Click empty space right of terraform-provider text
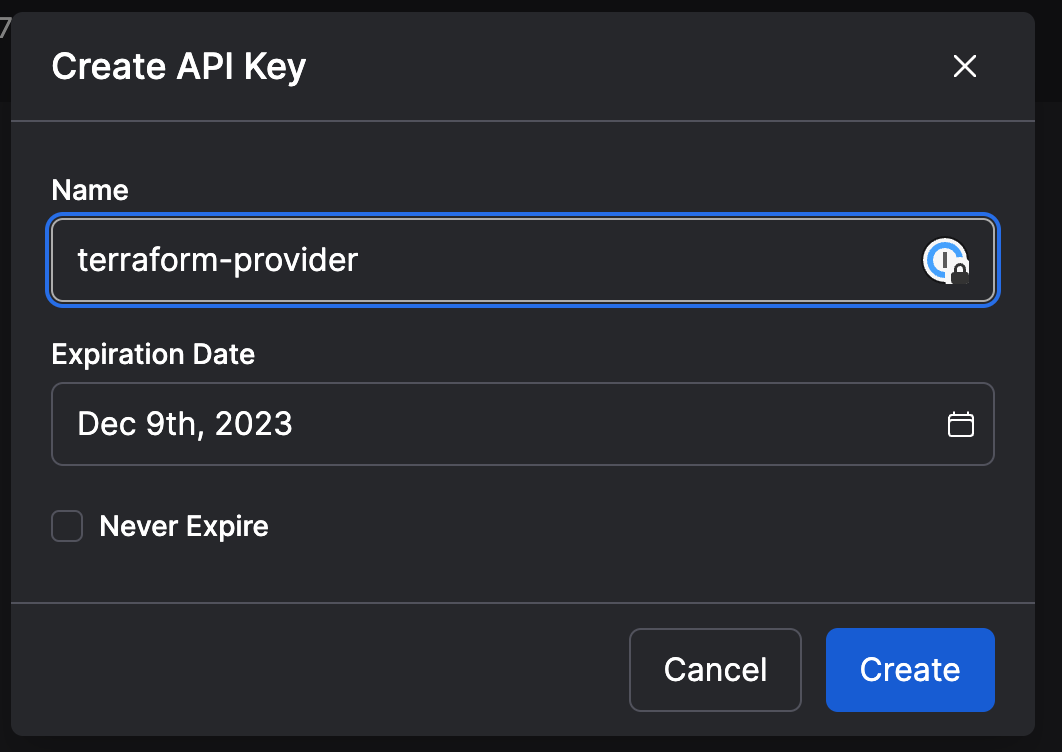 pyautogui.click(x=637, y=260)
